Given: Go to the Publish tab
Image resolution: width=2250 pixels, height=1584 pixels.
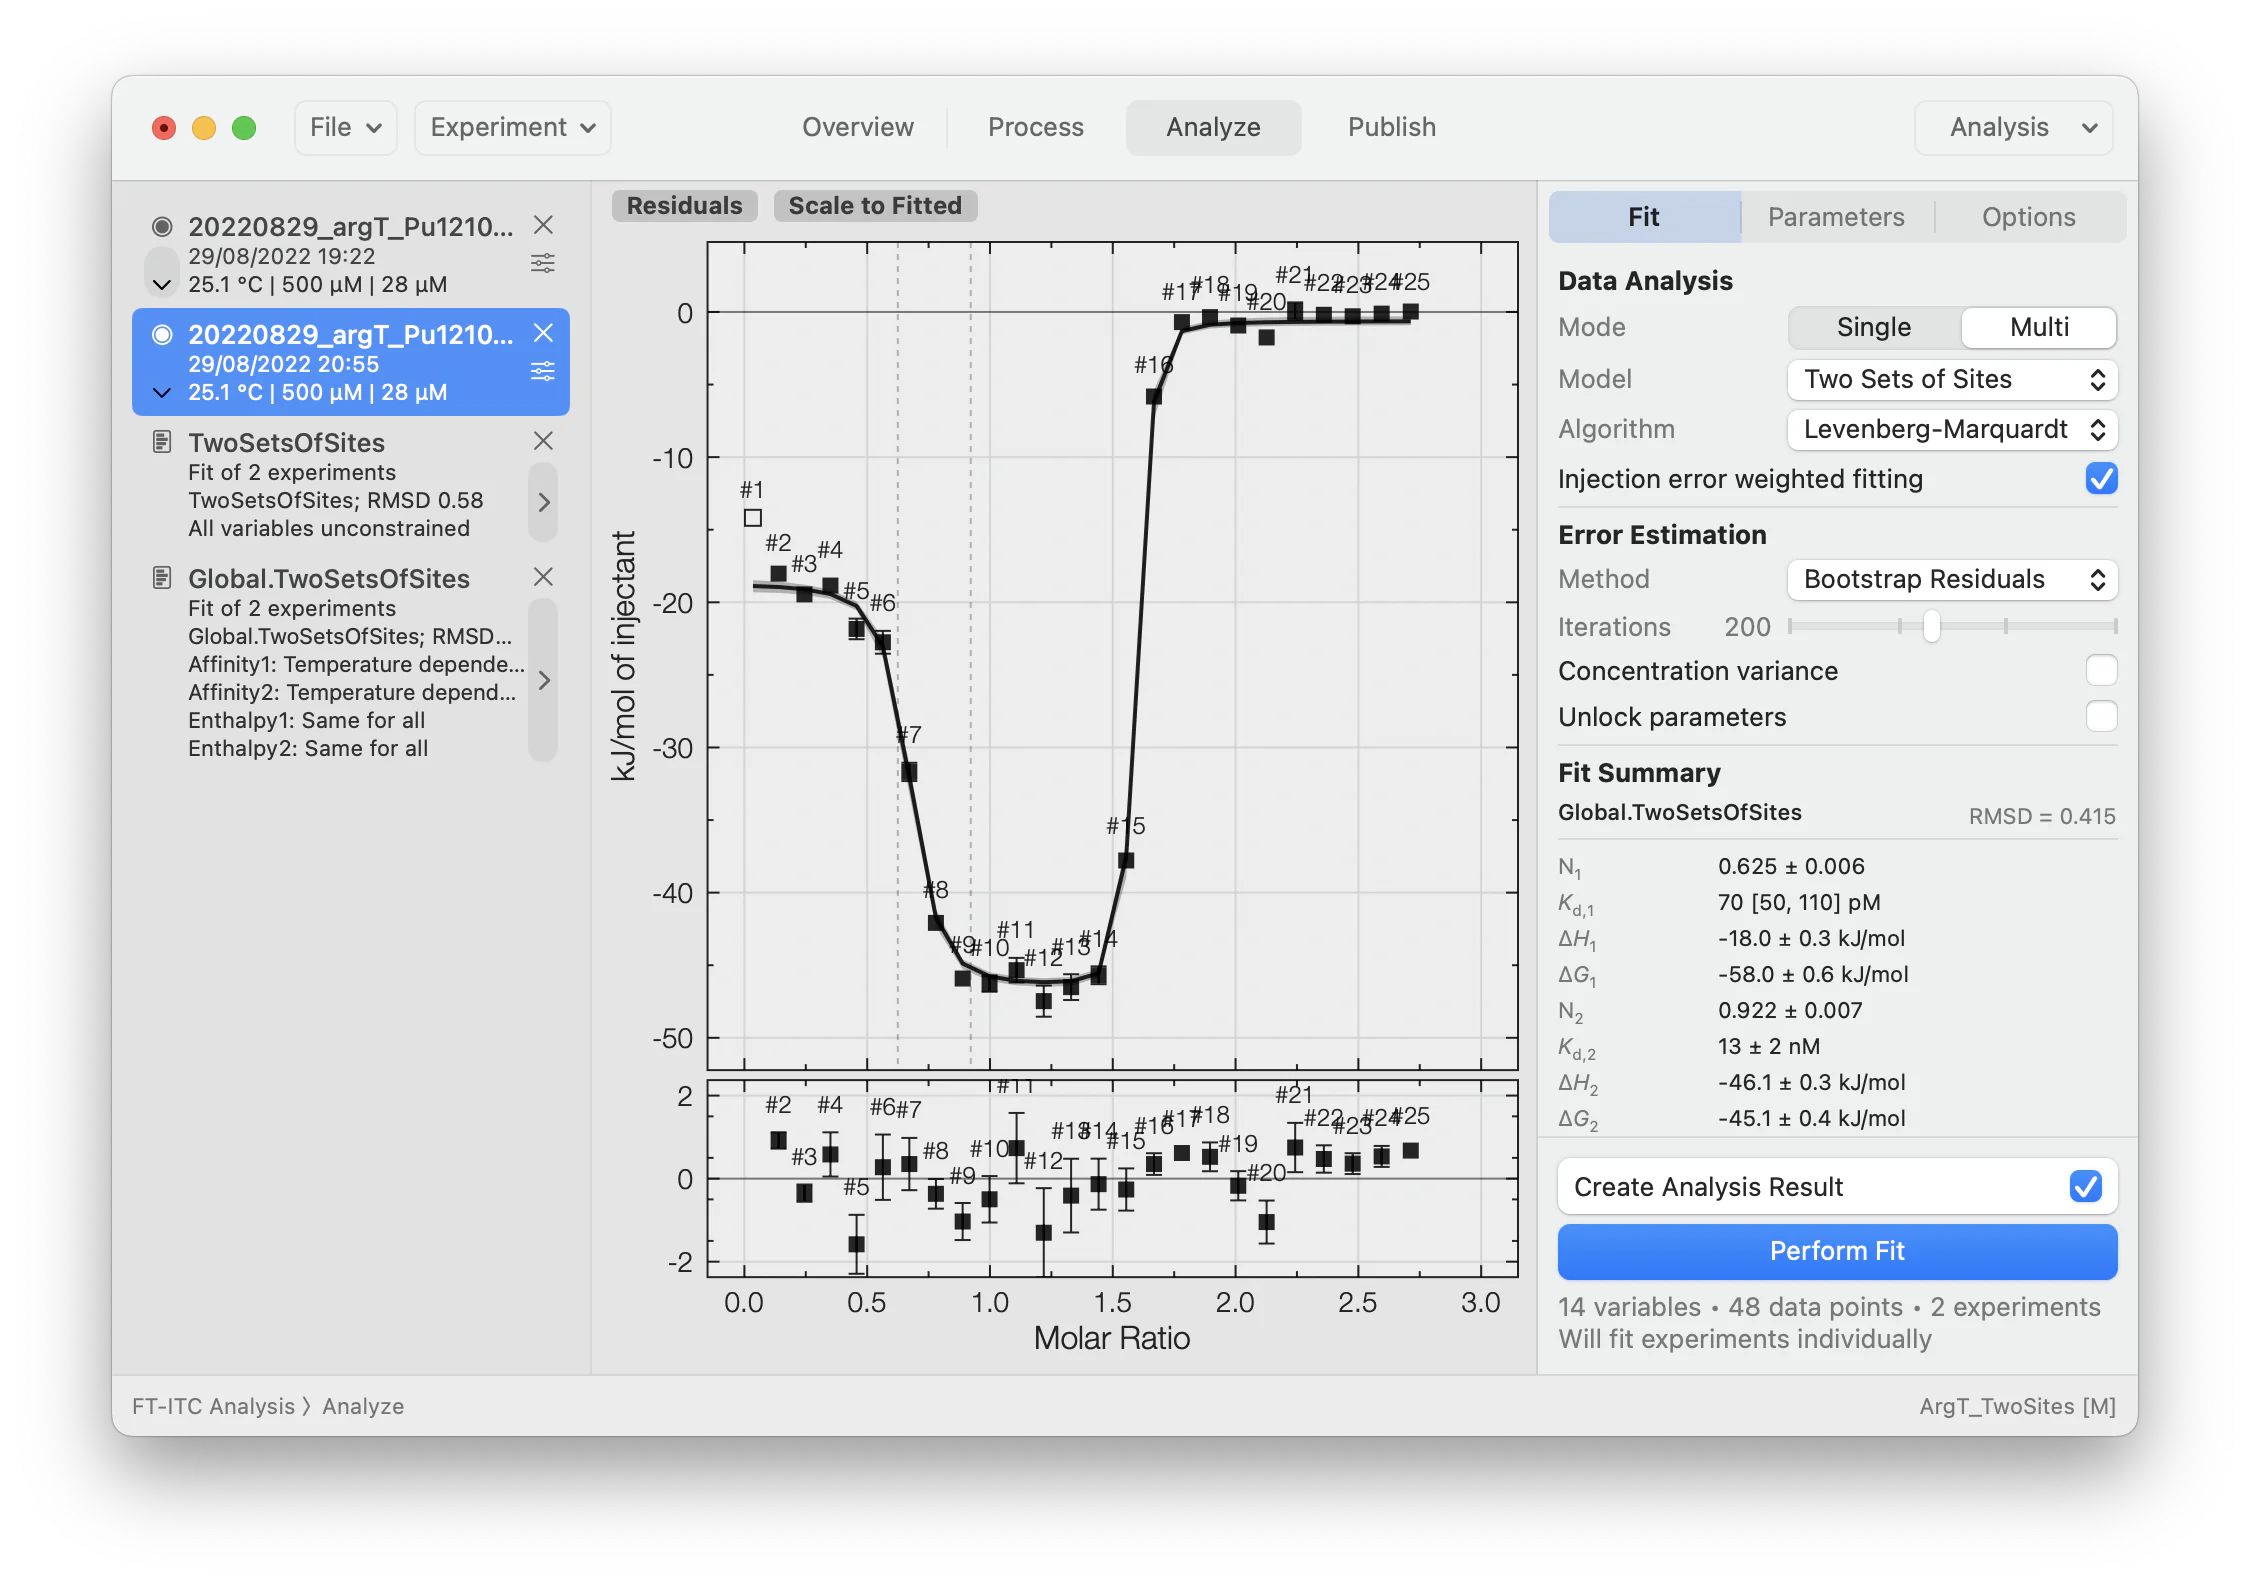Looking at the screenshot, I should click(1392, 128).
